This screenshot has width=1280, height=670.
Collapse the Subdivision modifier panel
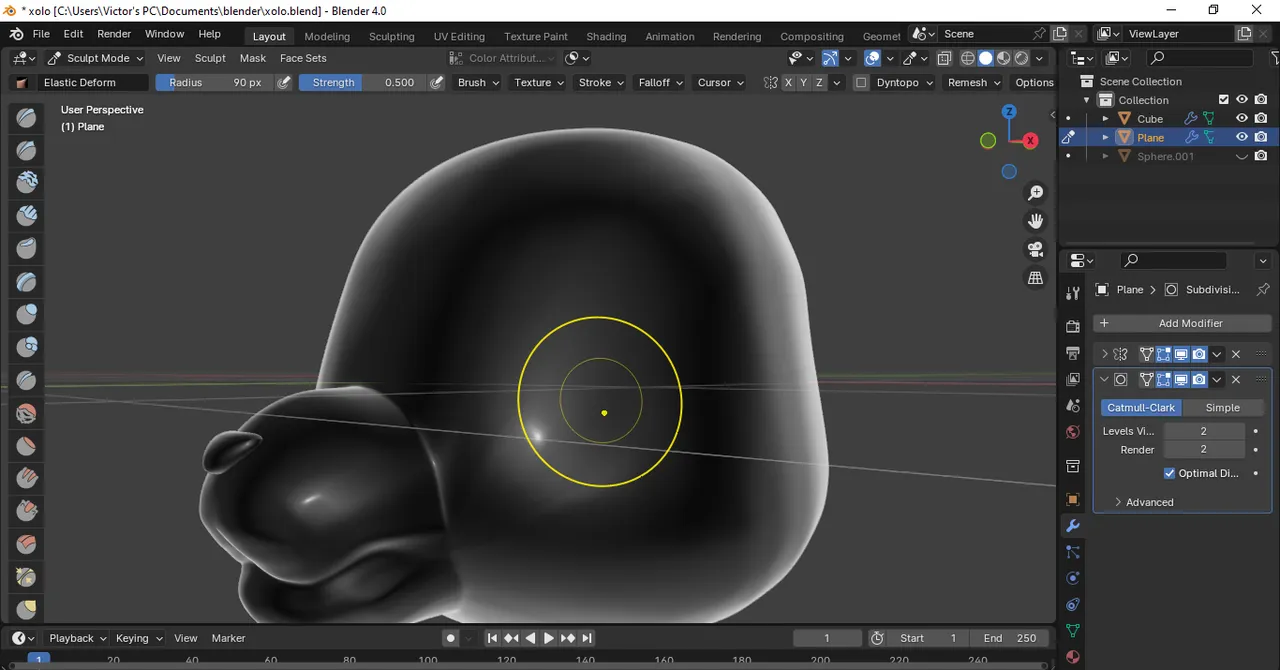pyautogui.click(x=1105, y=380)
